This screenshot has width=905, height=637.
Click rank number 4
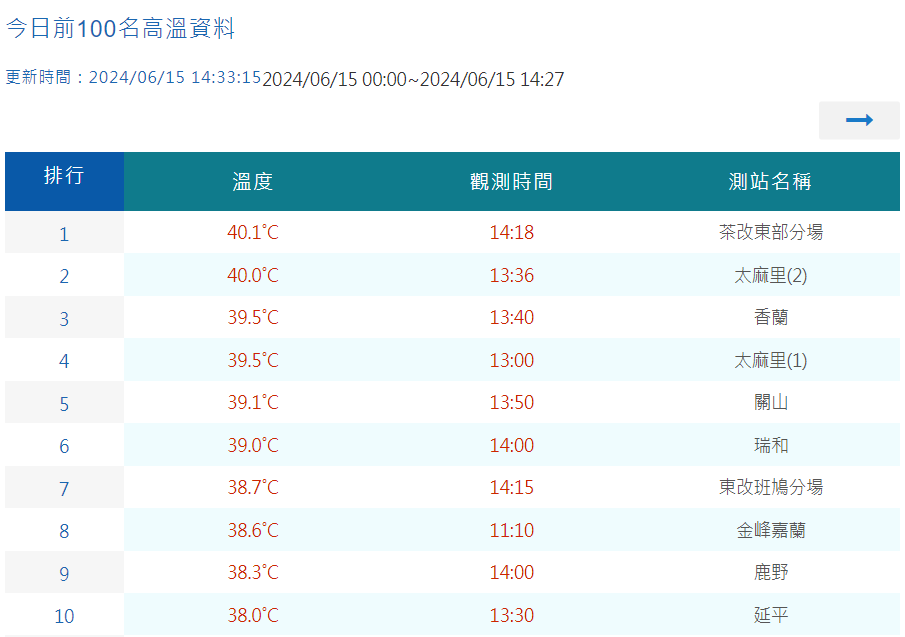coord(64,361)
